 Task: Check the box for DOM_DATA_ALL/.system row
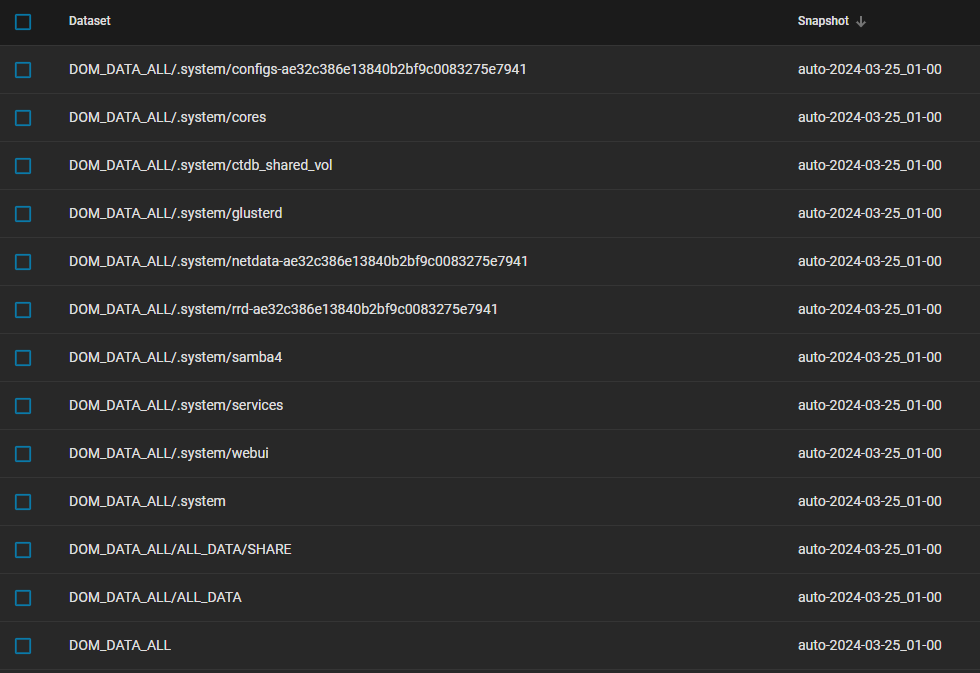[23, 502]
